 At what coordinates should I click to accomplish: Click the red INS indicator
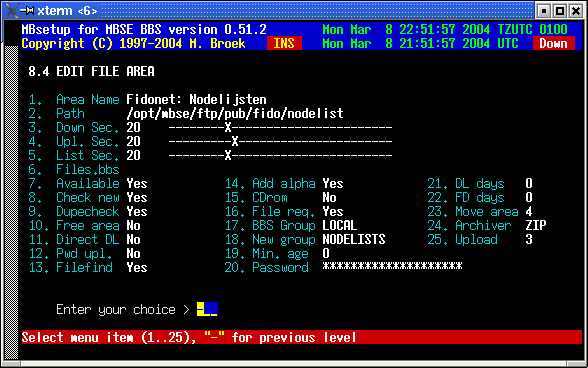284,44
